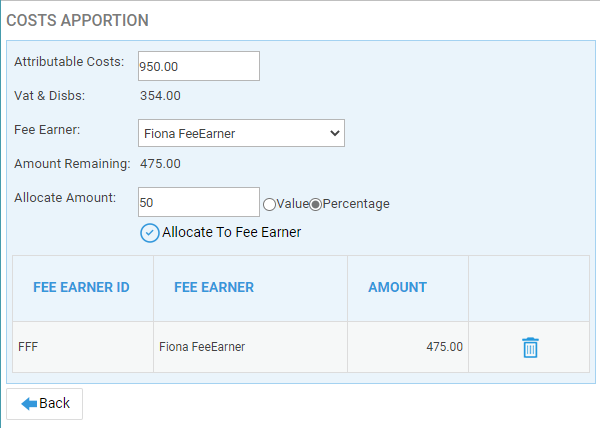Select the Percentage radio option
The image size is (600, 428).
pos(315,204)
